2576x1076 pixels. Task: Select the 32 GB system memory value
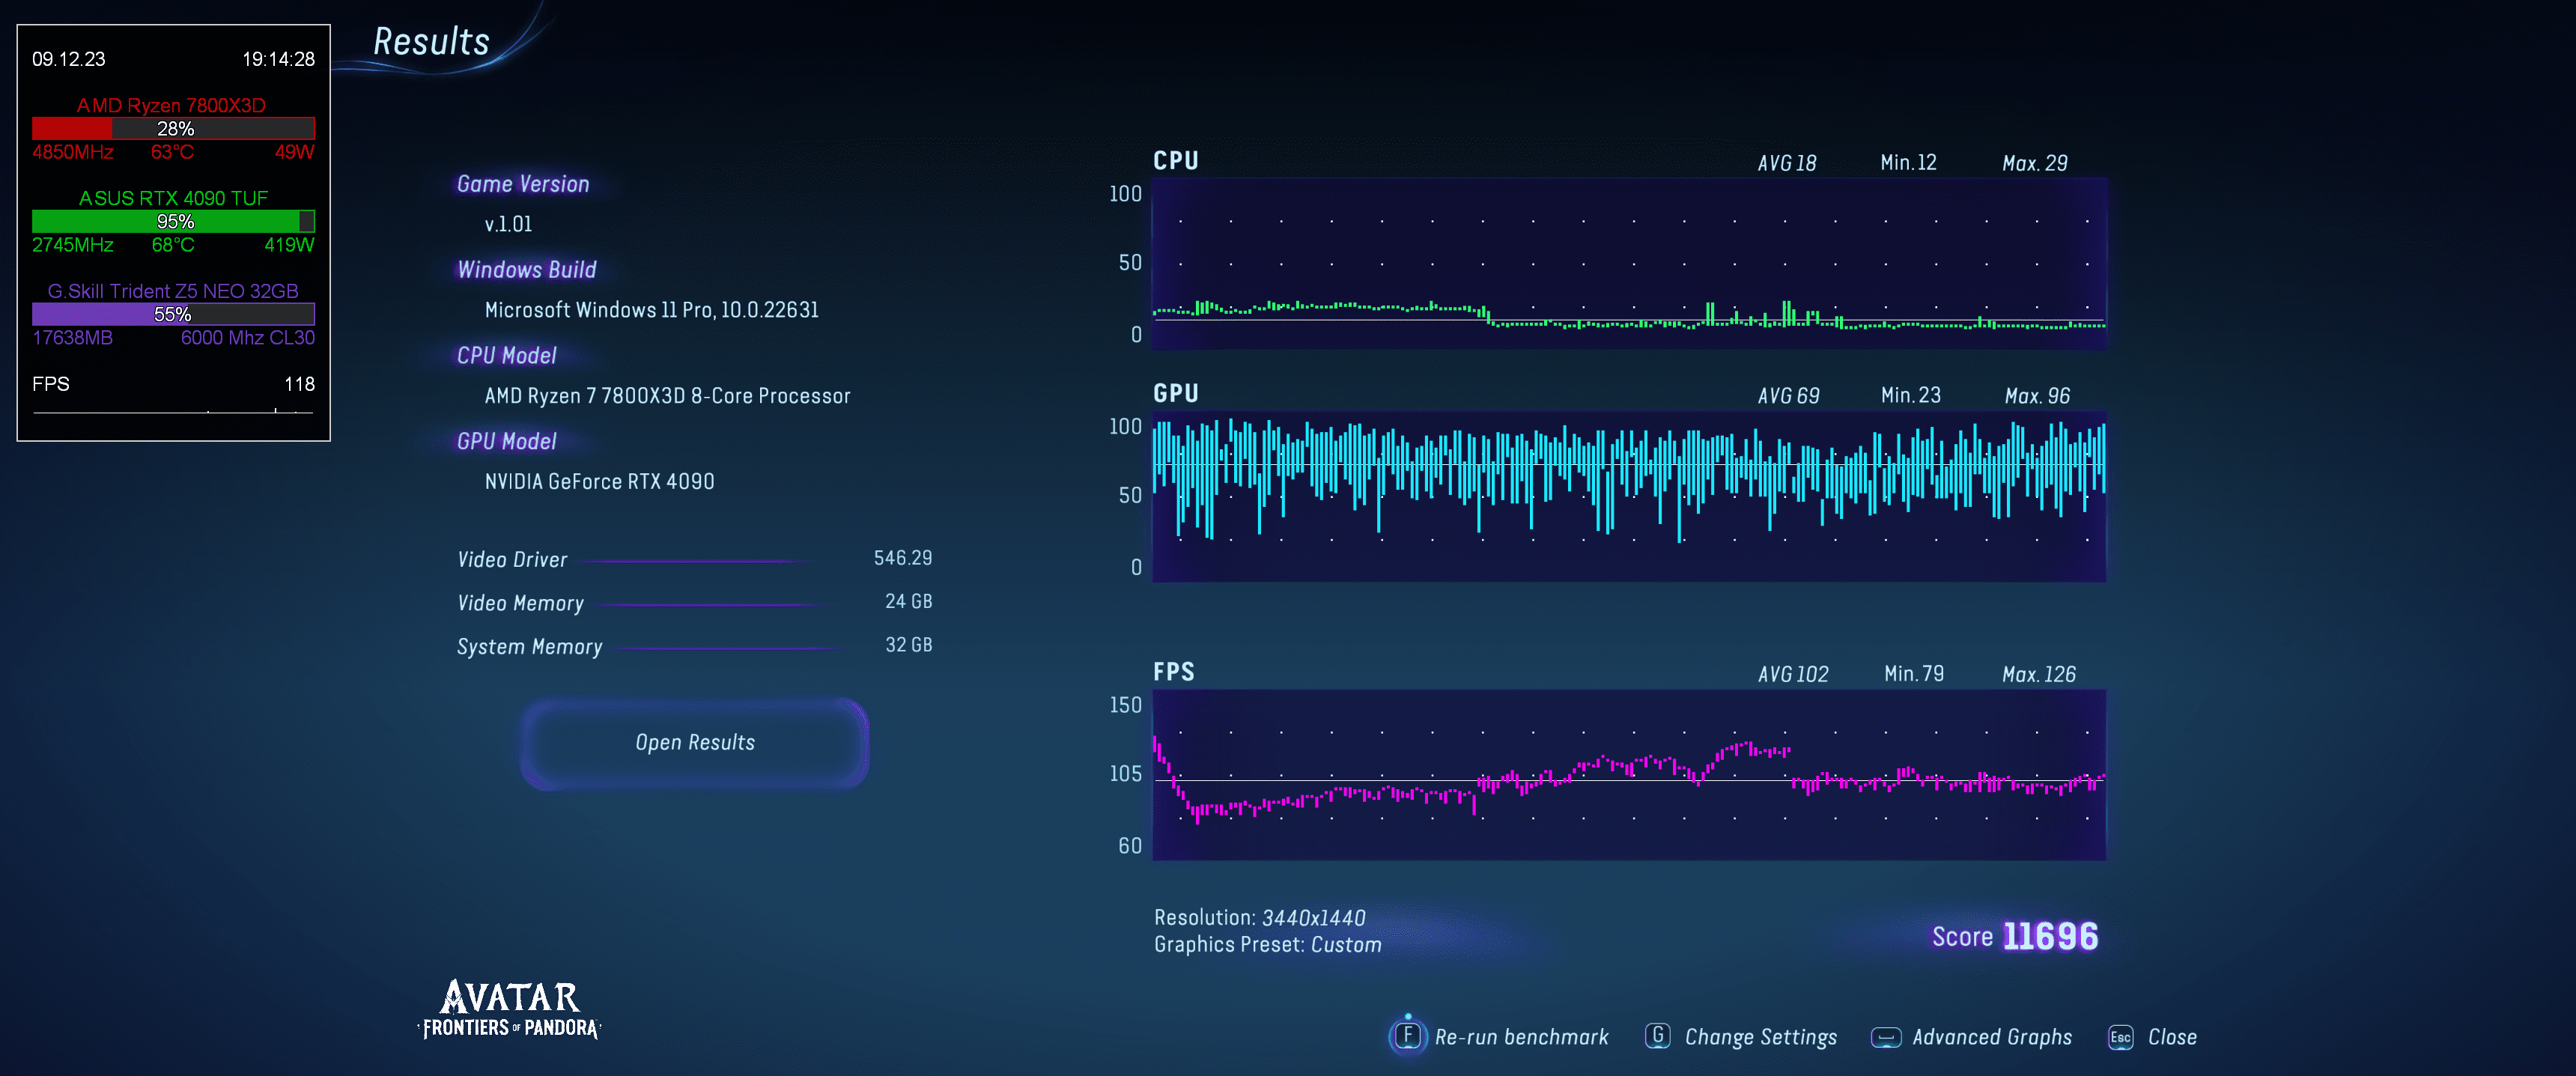tap(908, 645)
